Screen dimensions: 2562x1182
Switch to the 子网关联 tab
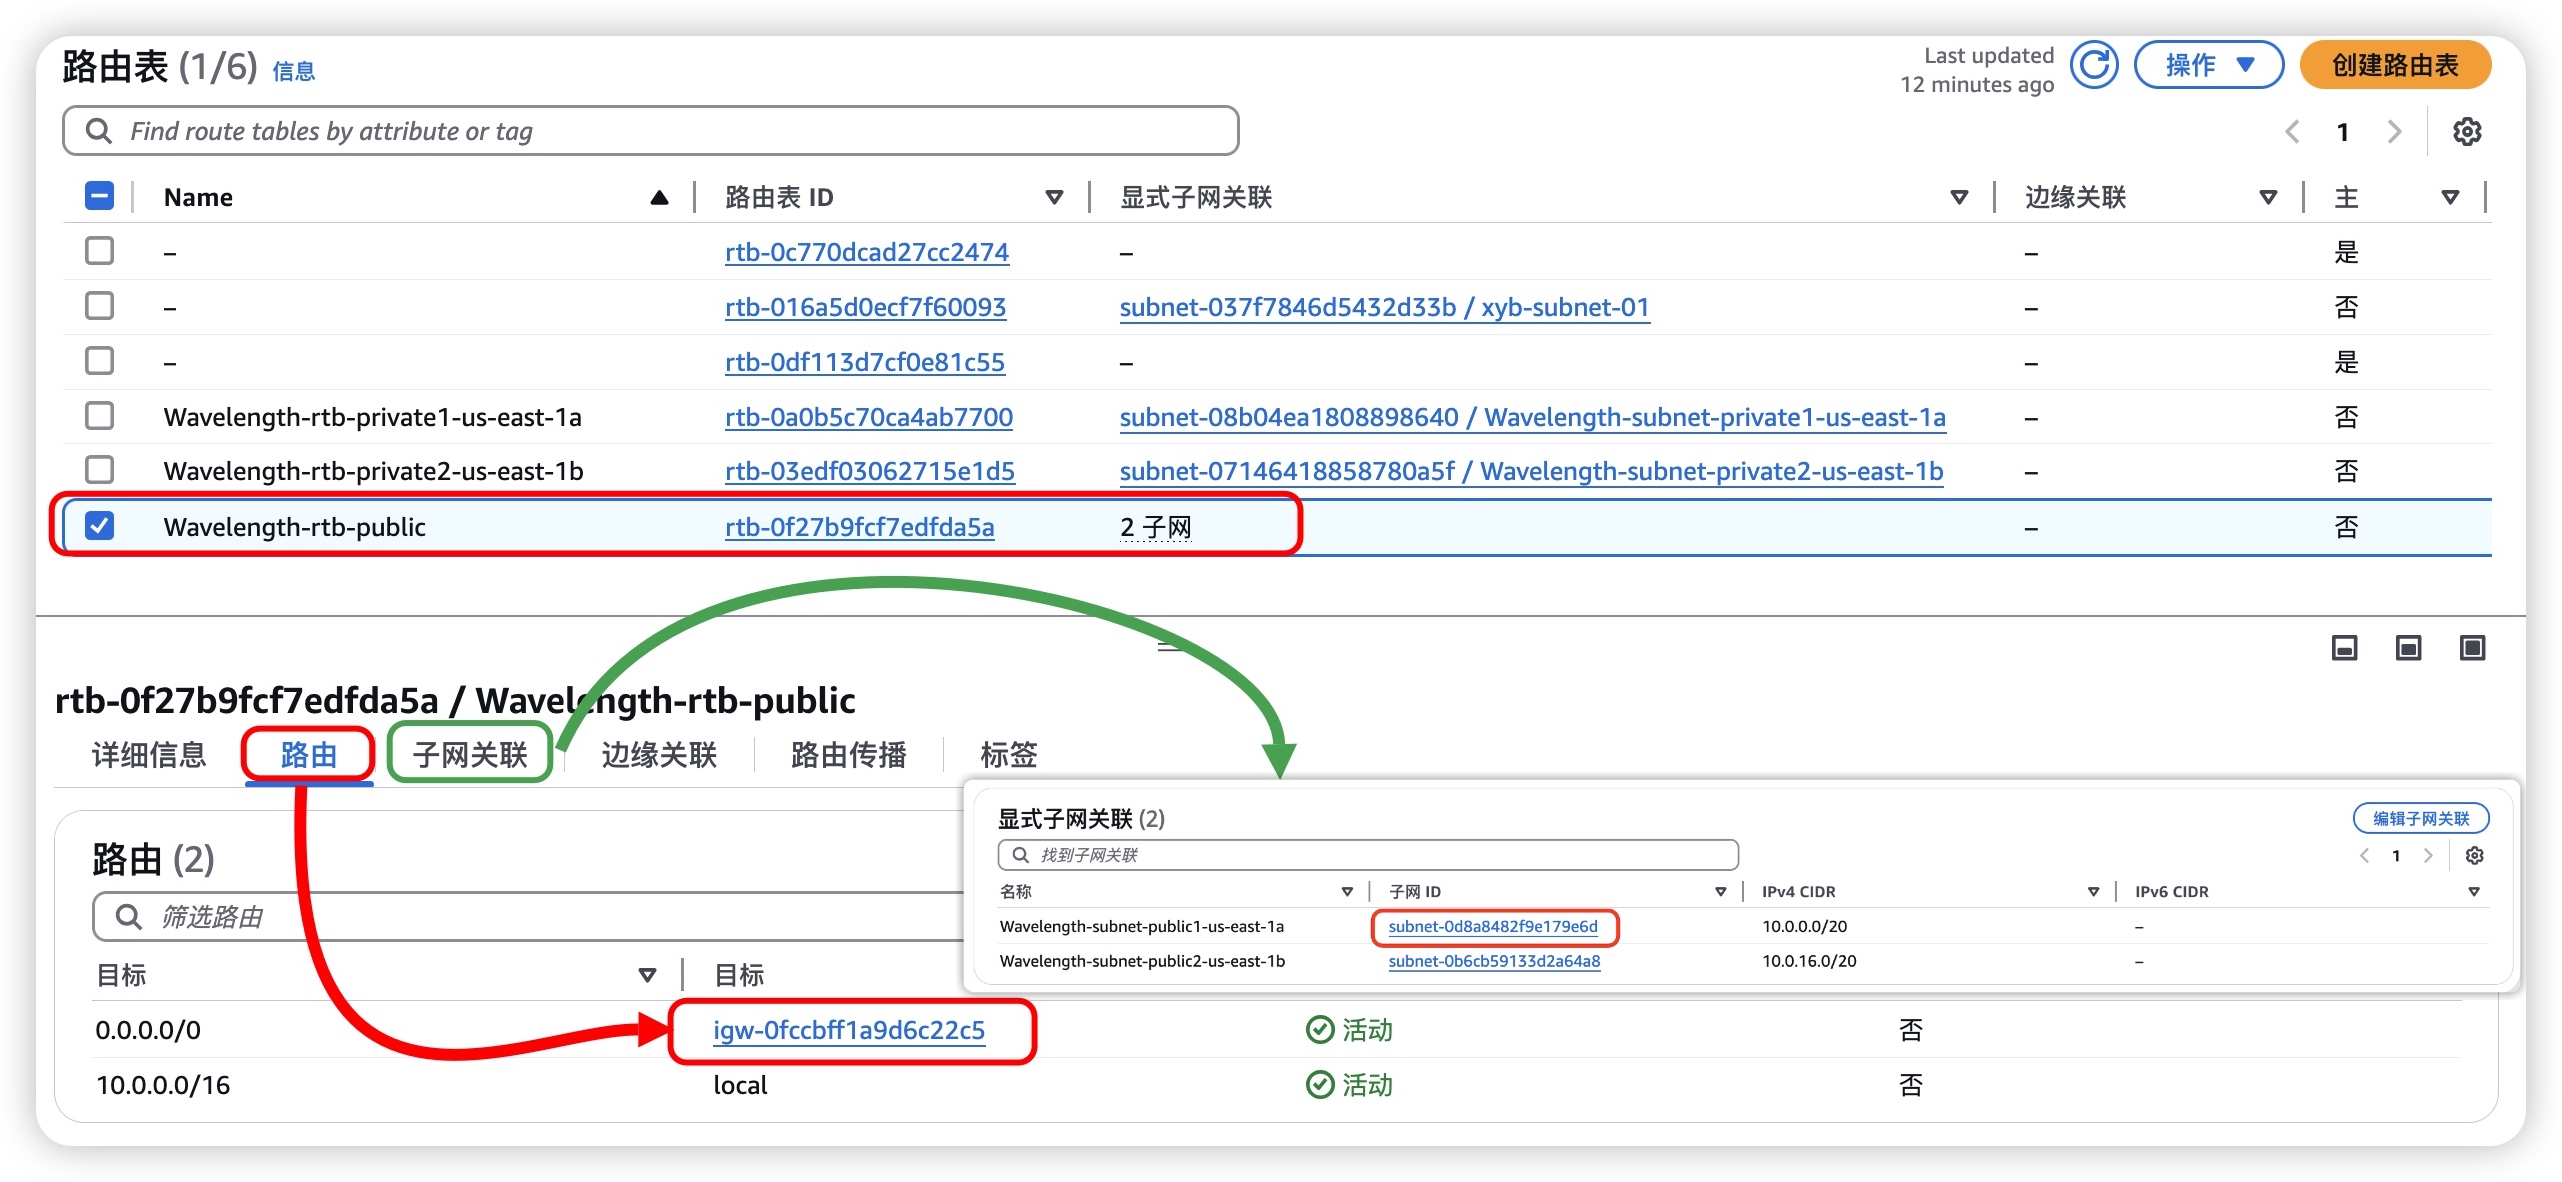pyautogui.click(x=470, y=754)
